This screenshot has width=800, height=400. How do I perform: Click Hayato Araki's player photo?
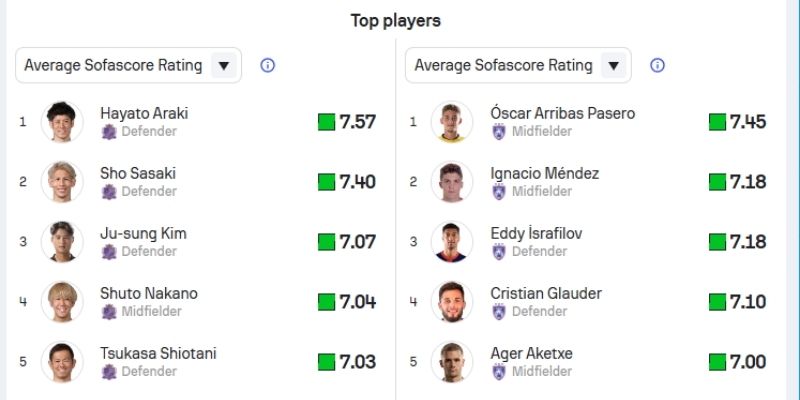tap(62, 122)
